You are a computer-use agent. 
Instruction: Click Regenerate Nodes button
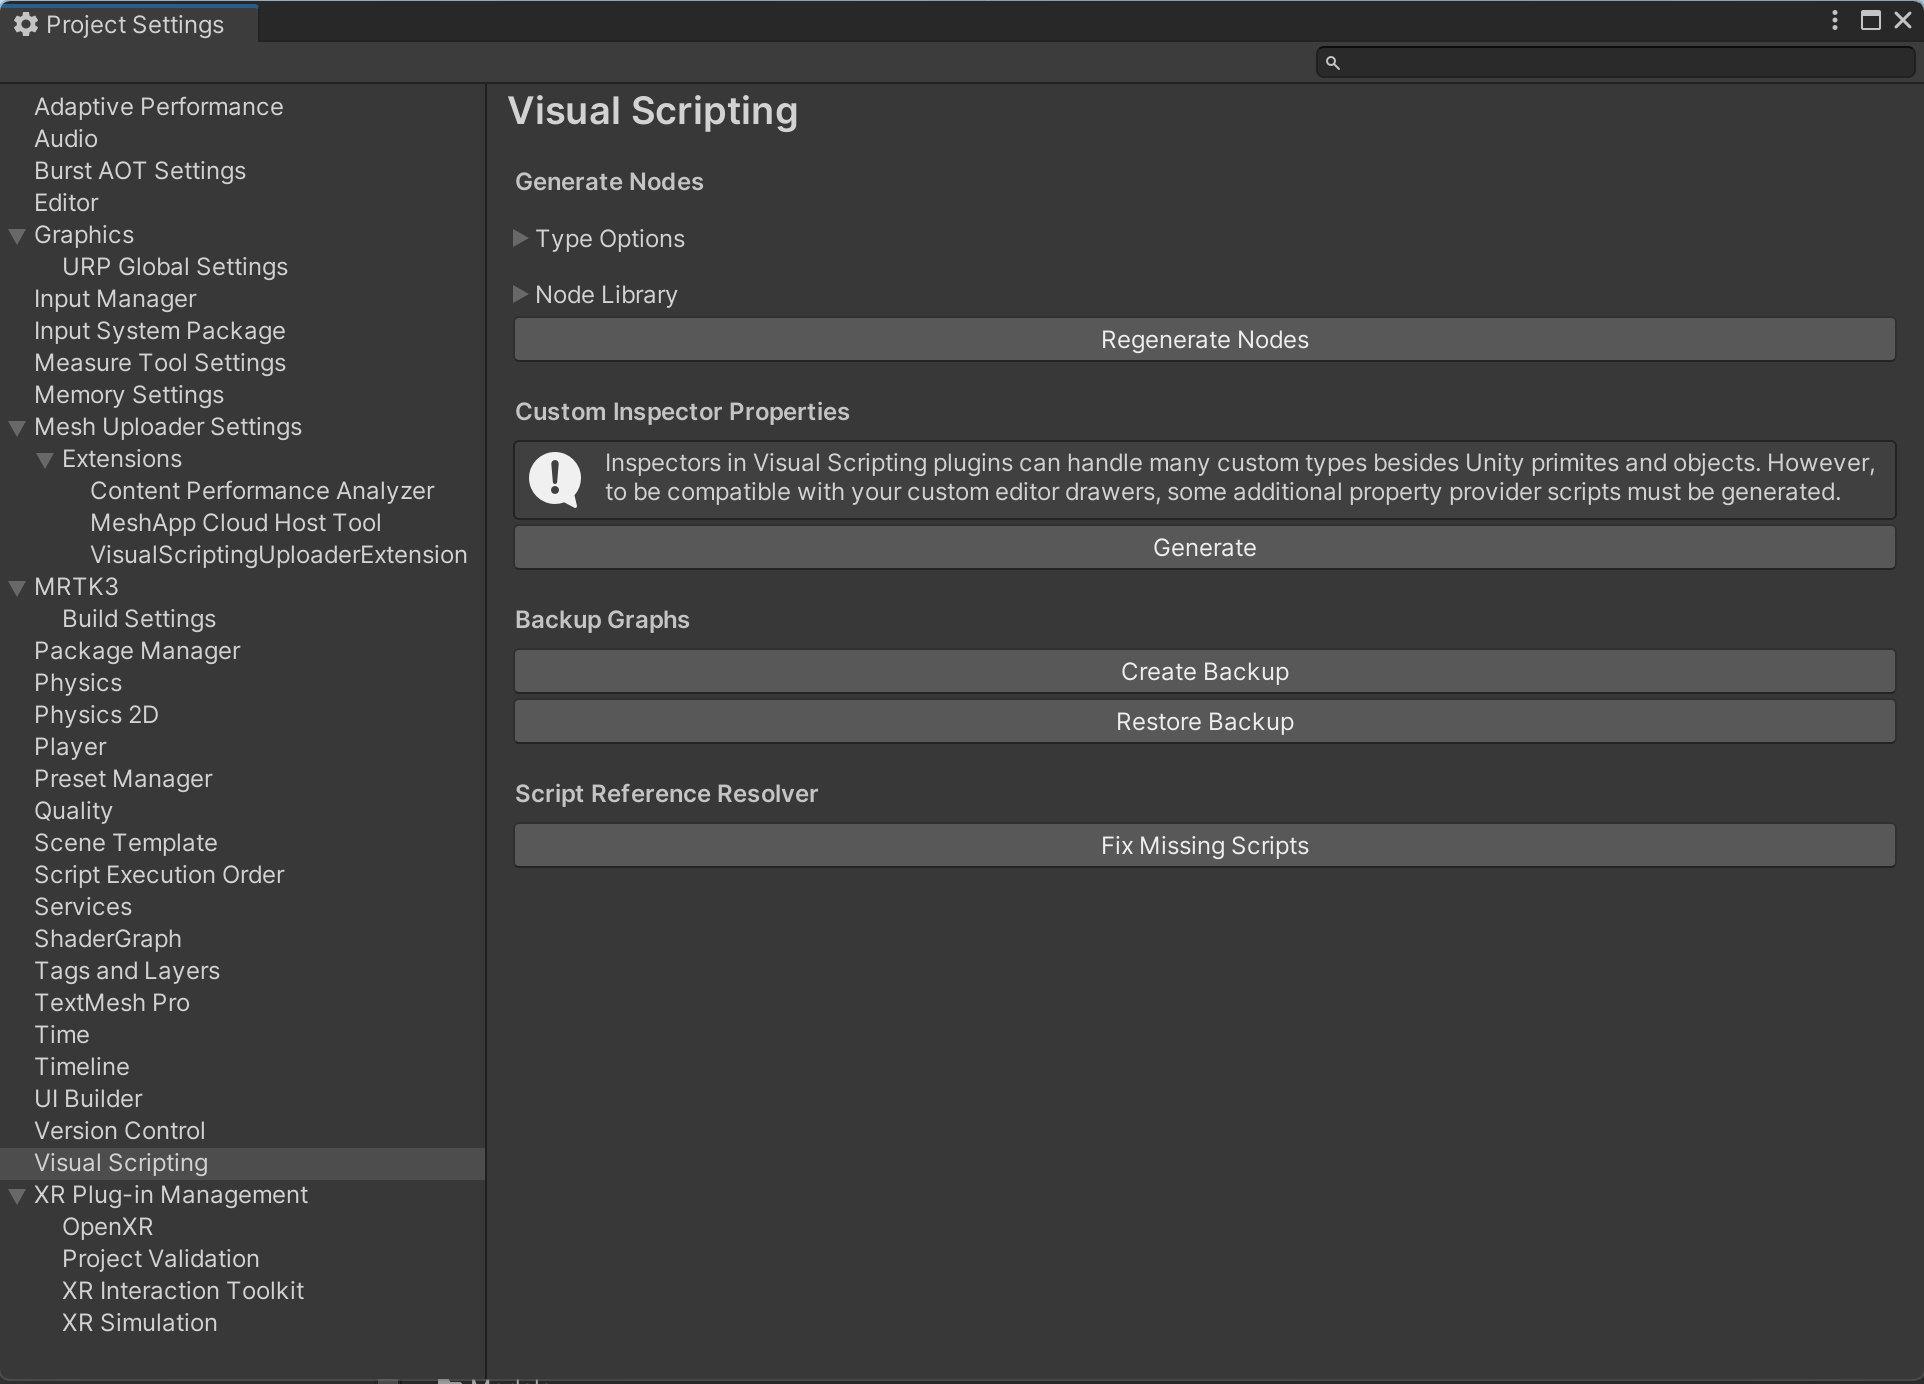point(1204,339)
